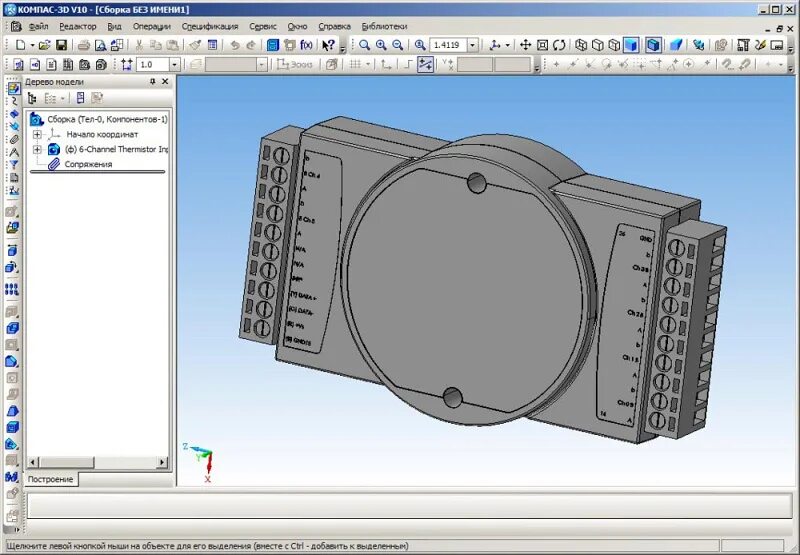Viewport: 800px width, 555px height.
Task: Pin the Дерево модели panel
Action: [152, 82]
